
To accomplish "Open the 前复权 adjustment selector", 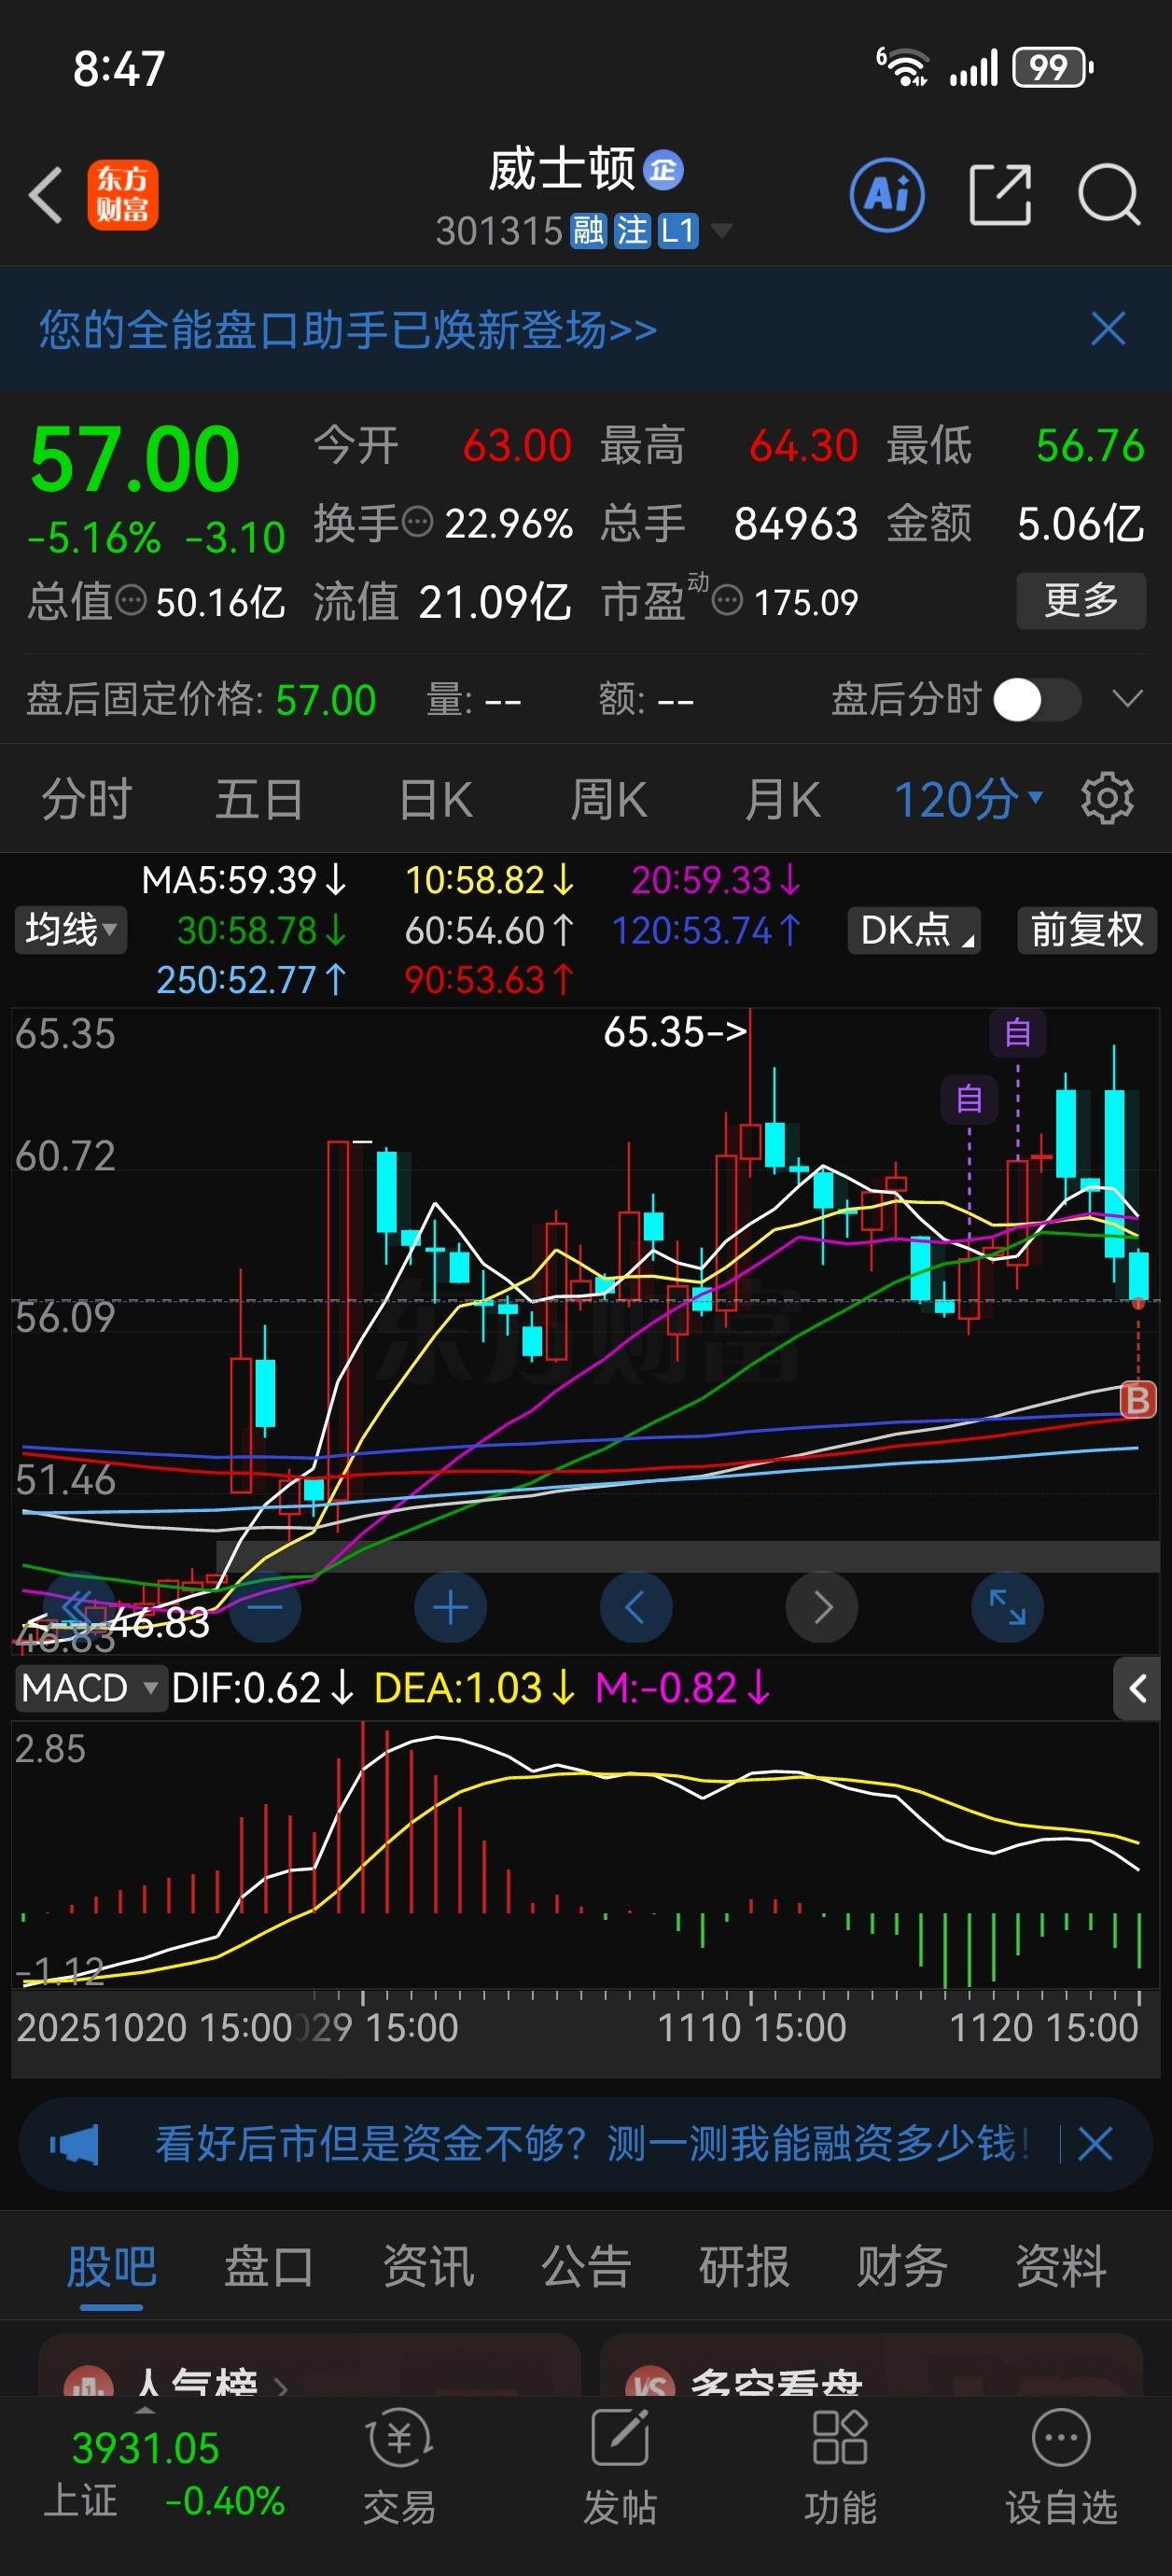I will point(1087,930).
